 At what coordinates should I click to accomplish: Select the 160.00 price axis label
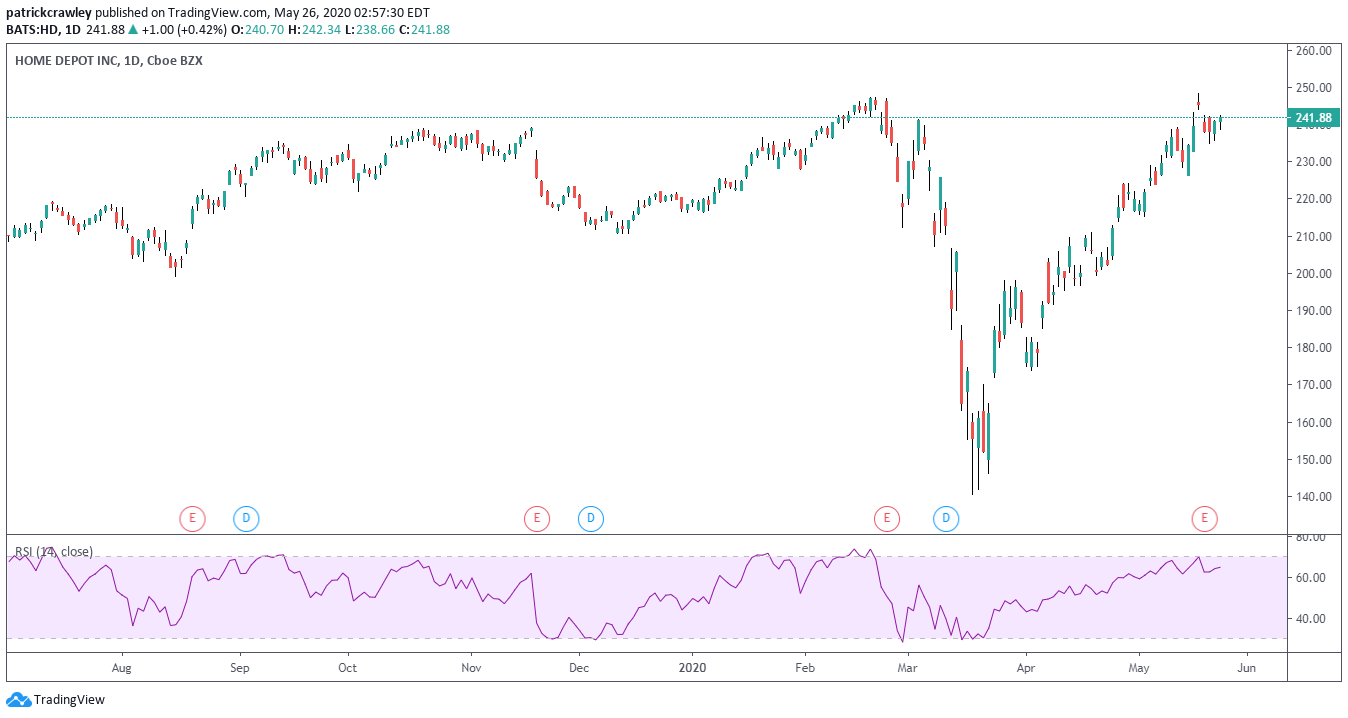(x=1313, y=422)
